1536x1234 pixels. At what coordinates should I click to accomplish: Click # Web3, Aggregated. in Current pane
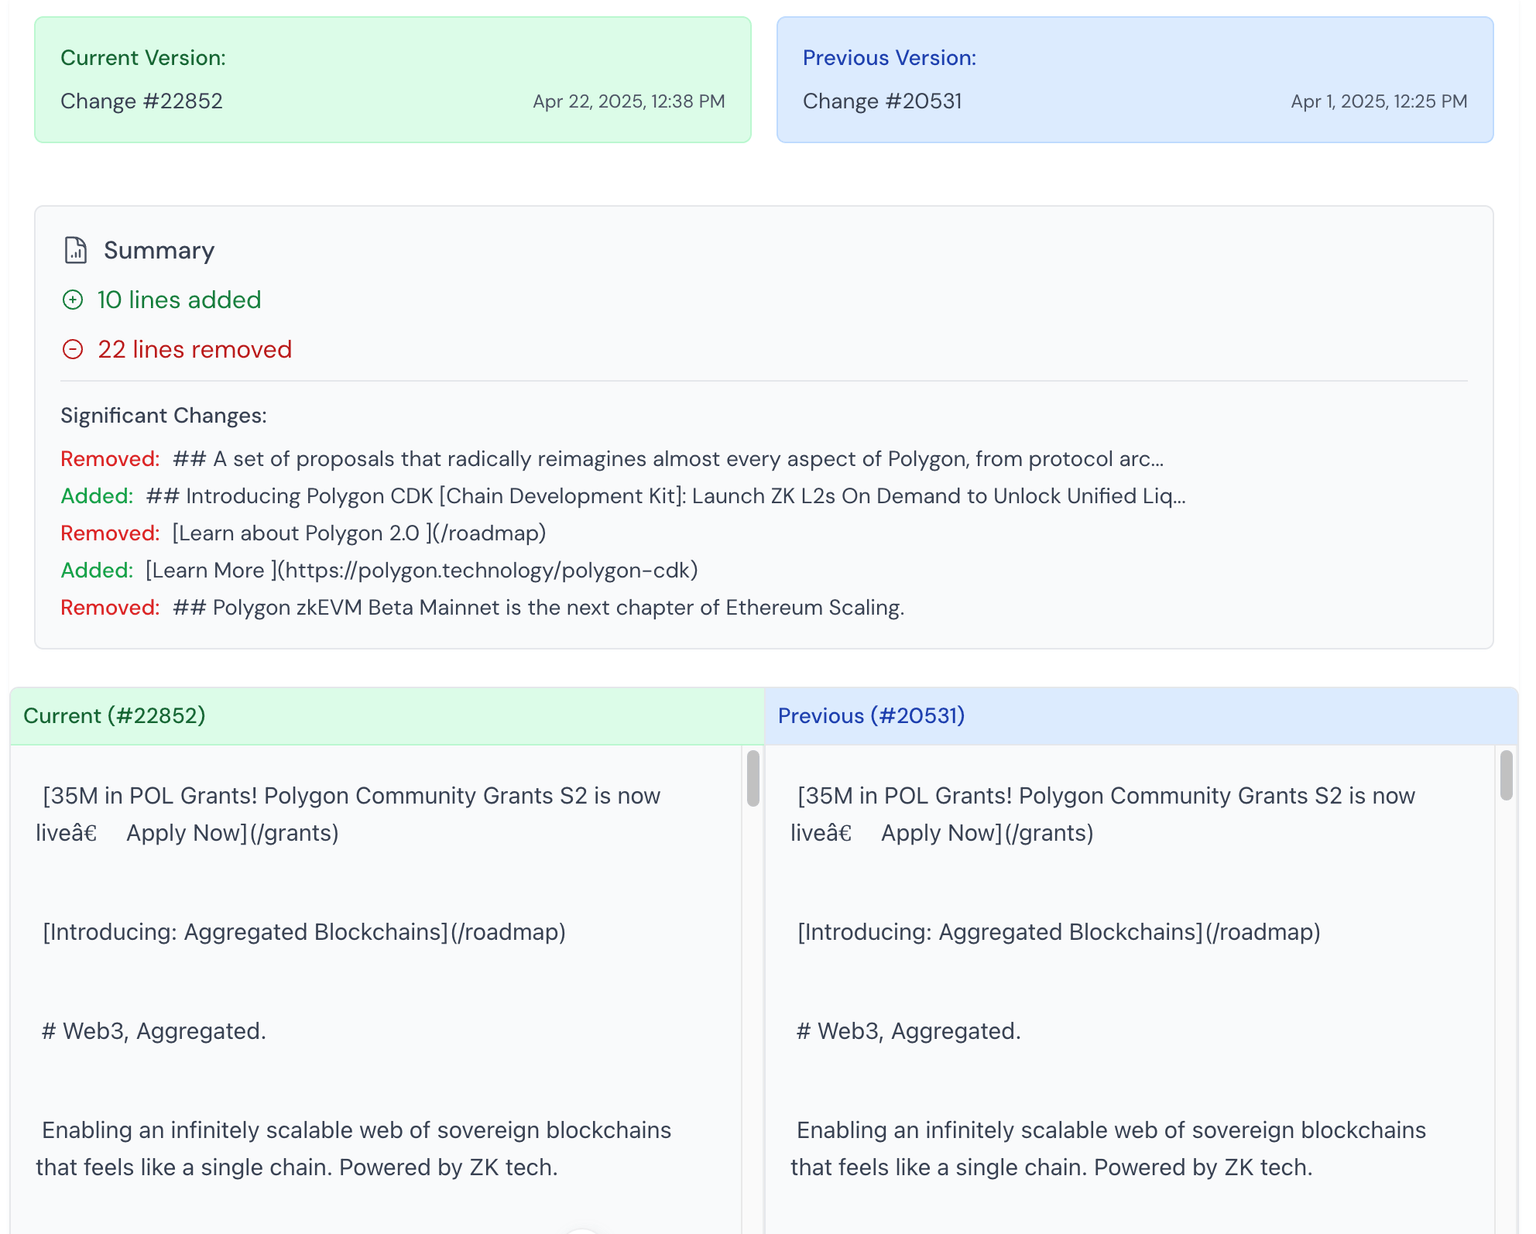tap(154, 1031)
